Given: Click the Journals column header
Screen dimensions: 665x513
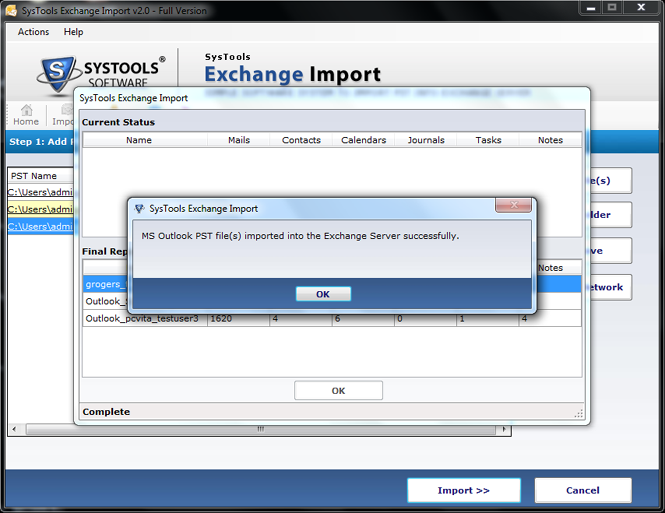Looking at the screenshot, I should (x=426, y=140).
